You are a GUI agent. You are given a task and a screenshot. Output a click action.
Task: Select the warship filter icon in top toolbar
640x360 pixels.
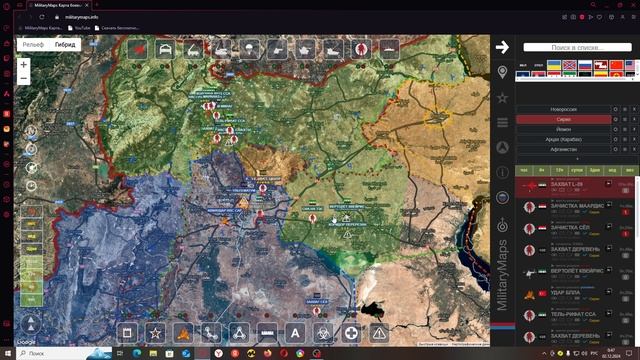[389, 50]
